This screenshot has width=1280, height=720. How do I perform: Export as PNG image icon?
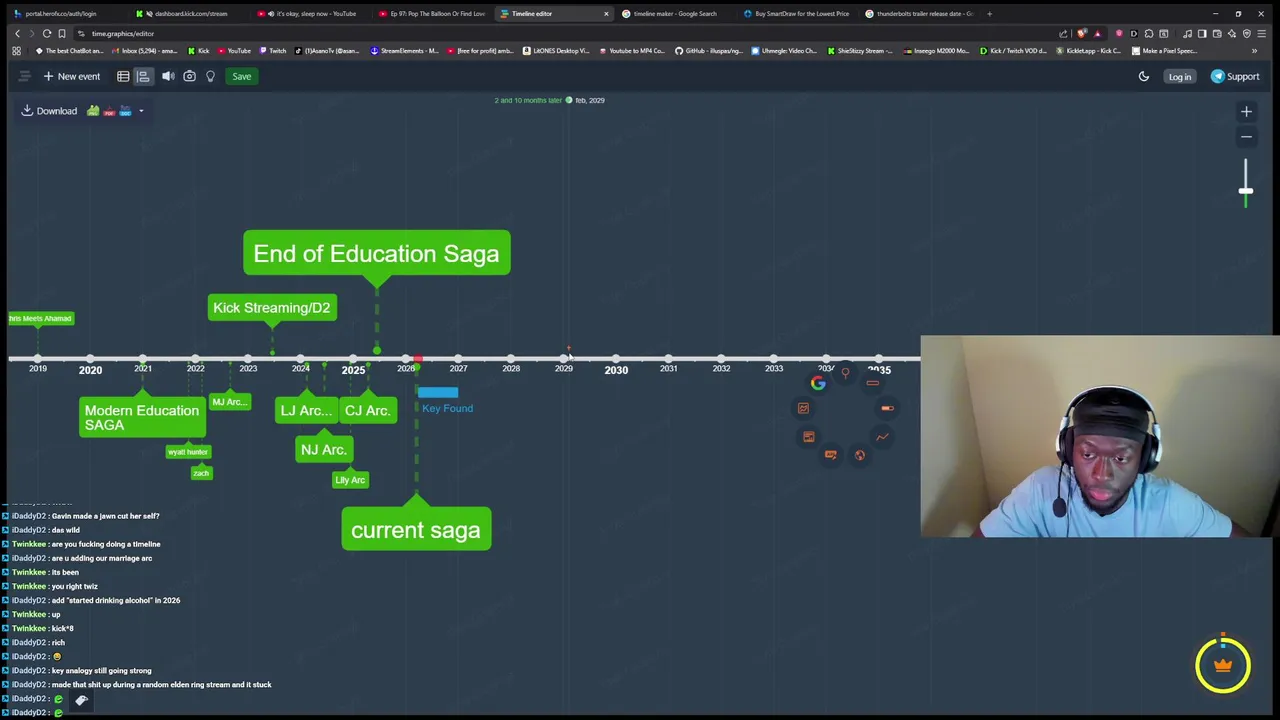click(x=93, y=111)
